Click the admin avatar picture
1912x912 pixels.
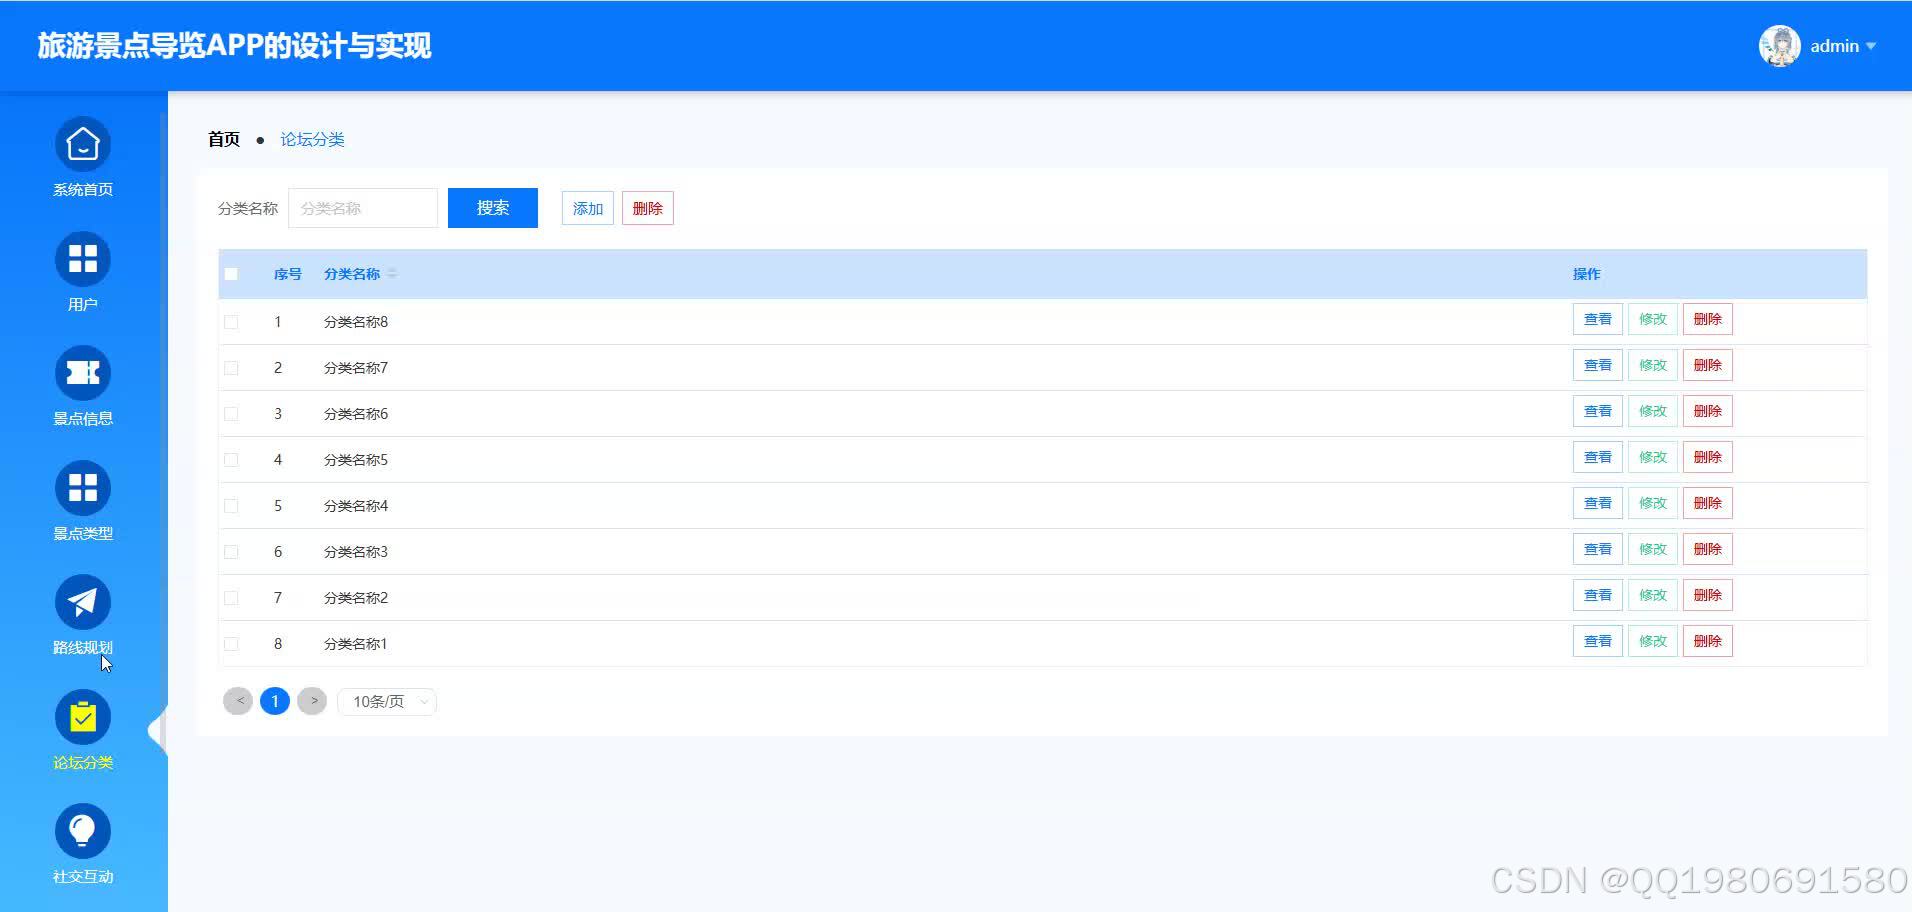1780,46
